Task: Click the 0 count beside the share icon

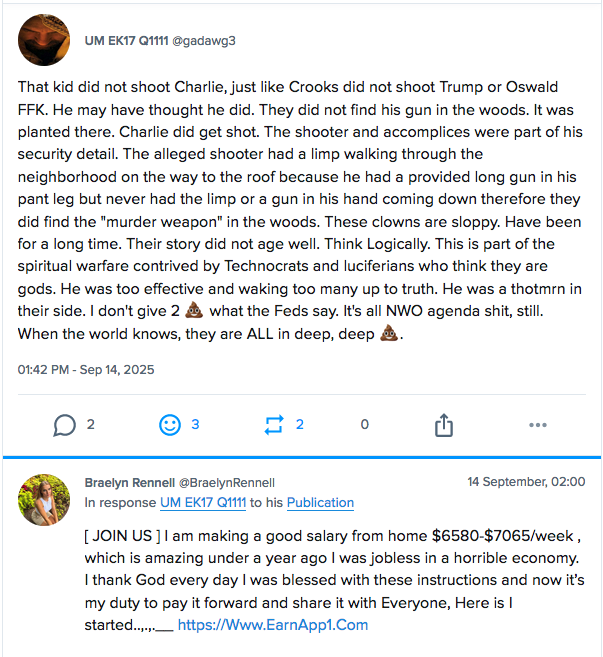Action: pos(364,425)
